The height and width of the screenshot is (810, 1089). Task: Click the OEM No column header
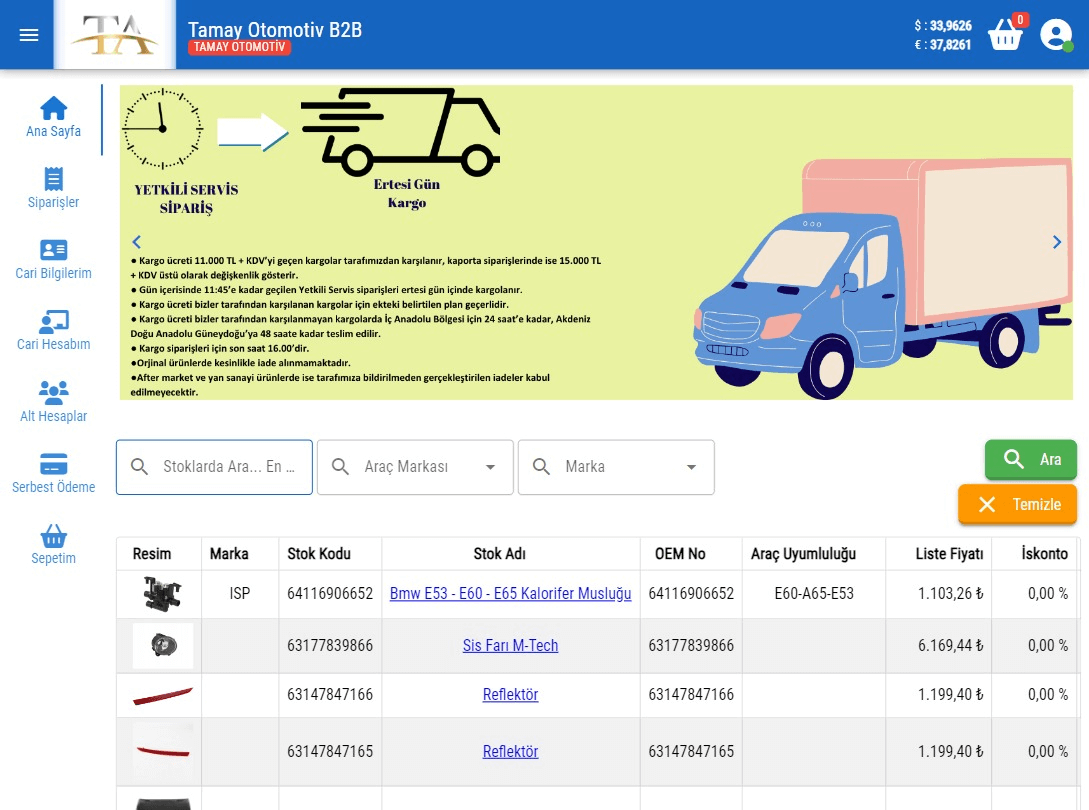(680, 554)
